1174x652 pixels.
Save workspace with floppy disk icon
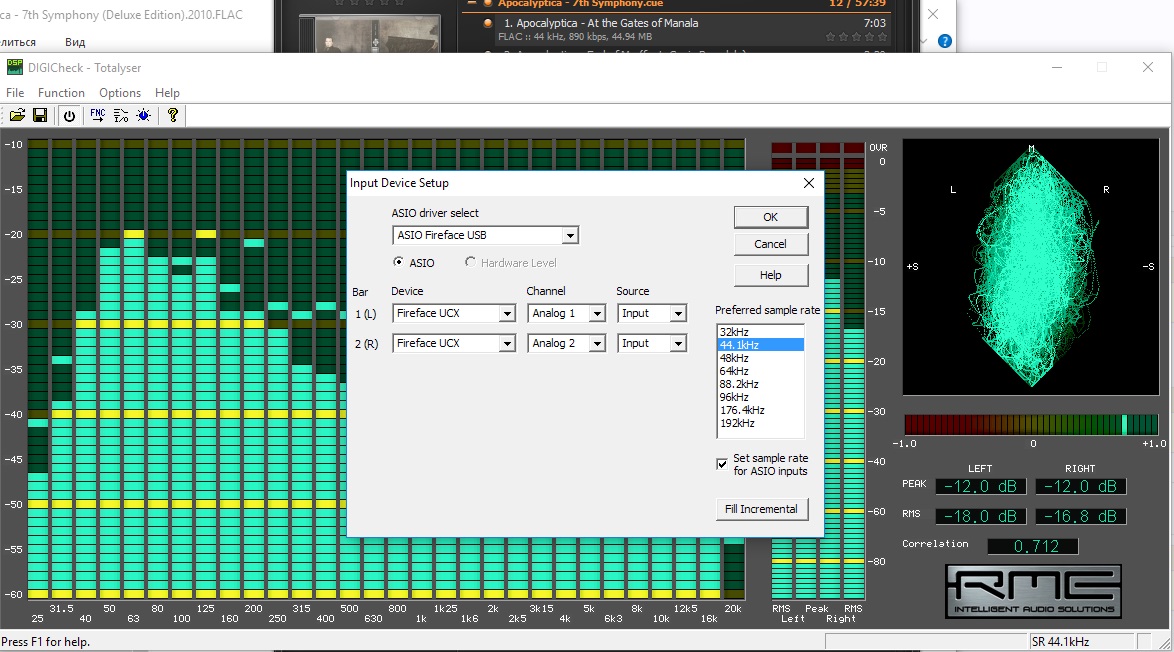40,115
